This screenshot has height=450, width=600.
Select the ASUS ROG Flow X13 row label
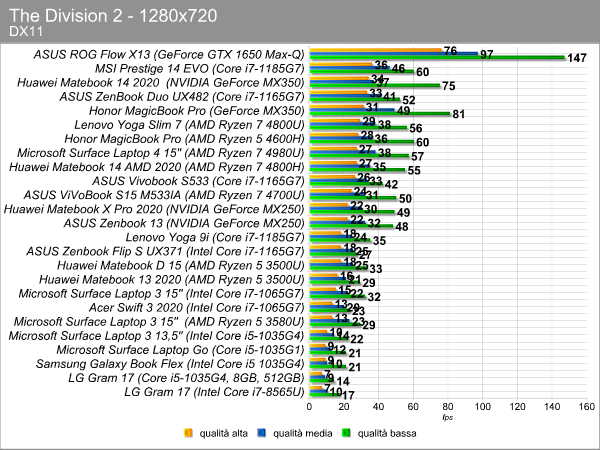[169, 55]
